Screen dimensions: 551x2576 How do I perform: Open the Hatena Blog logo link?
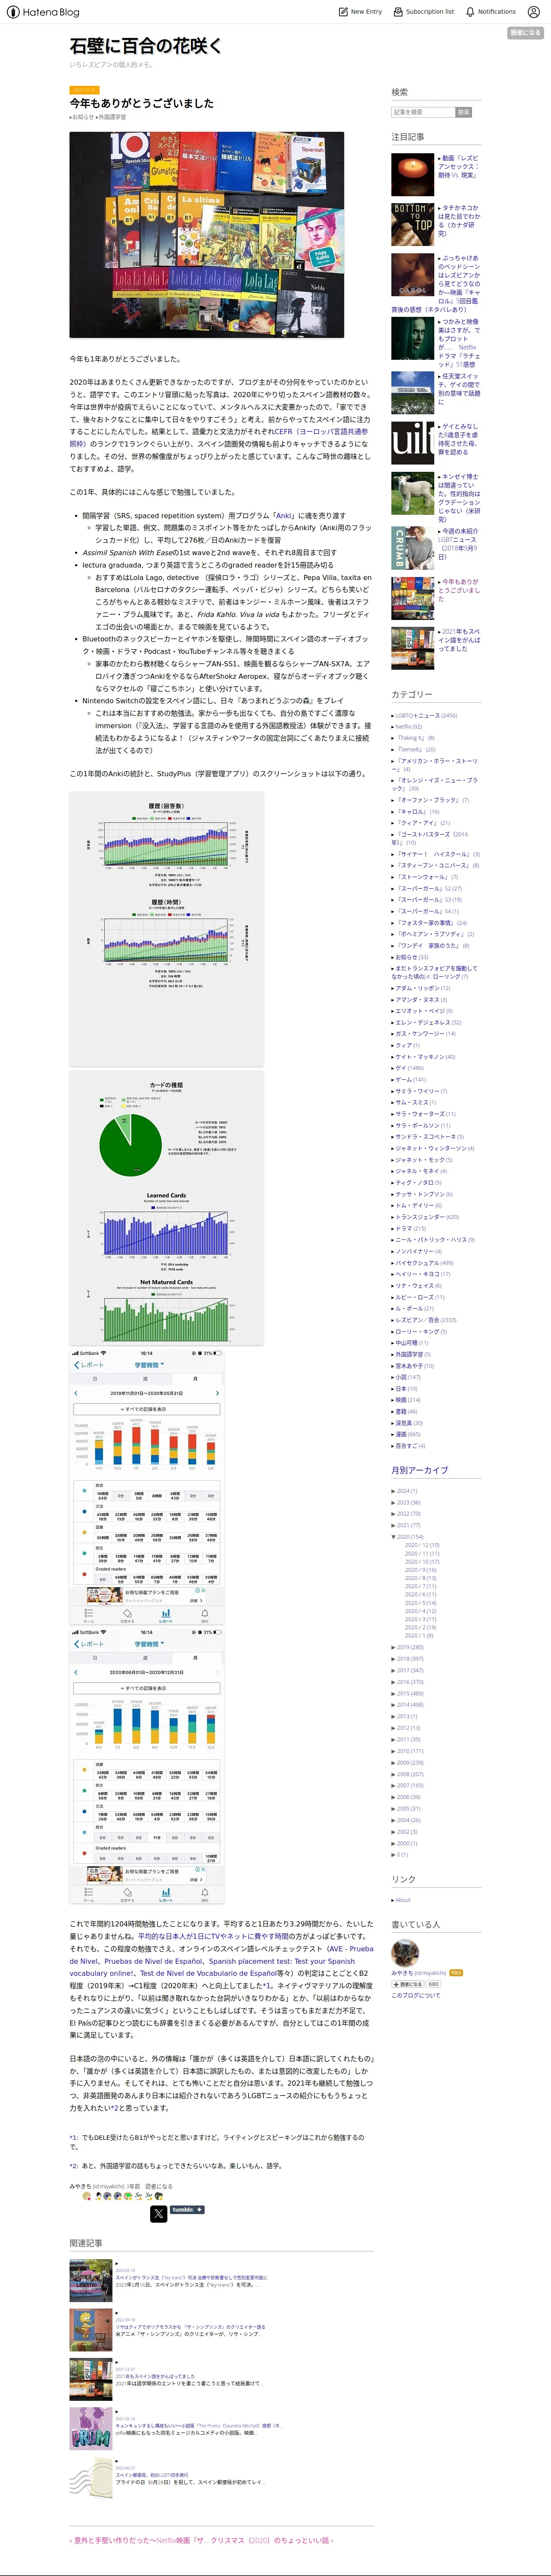43,12
